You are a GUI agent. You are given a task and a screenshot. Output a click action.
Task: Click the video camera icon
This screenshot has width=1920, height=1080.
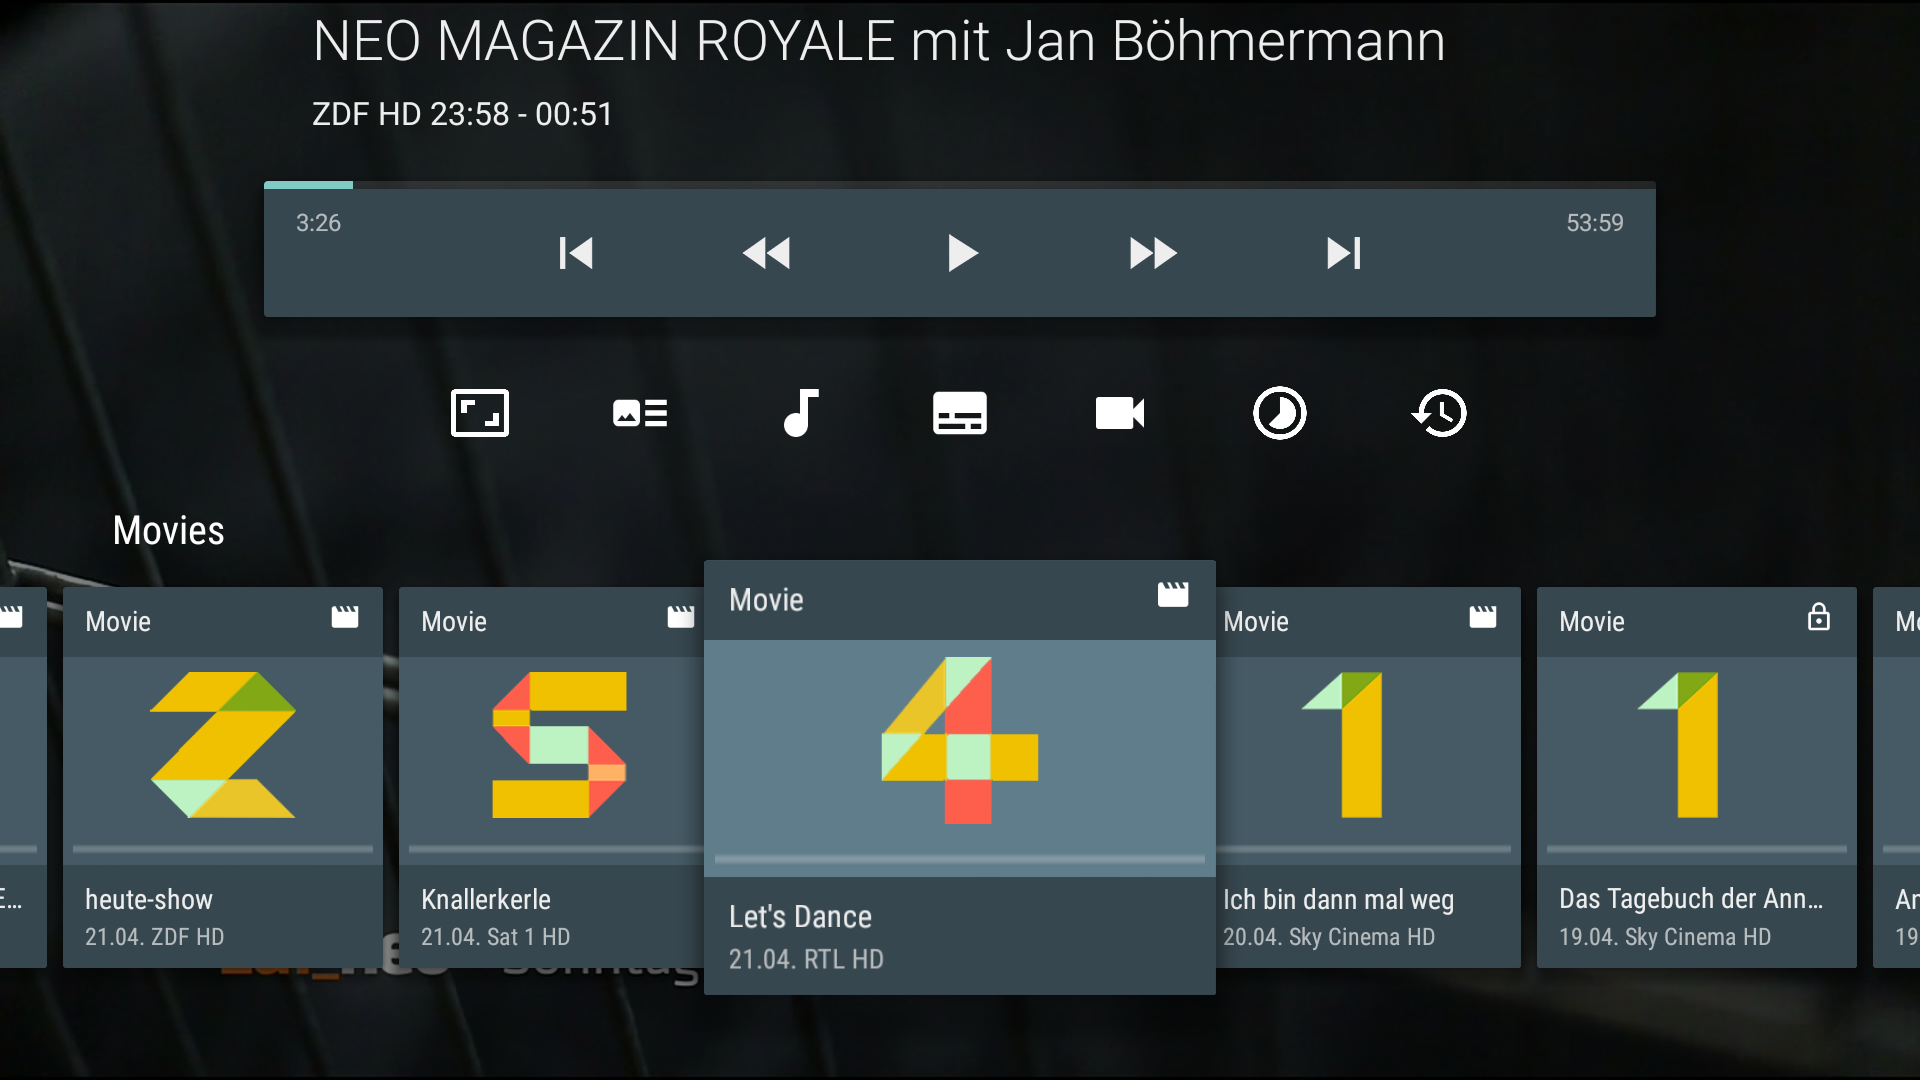point(1120,413)
